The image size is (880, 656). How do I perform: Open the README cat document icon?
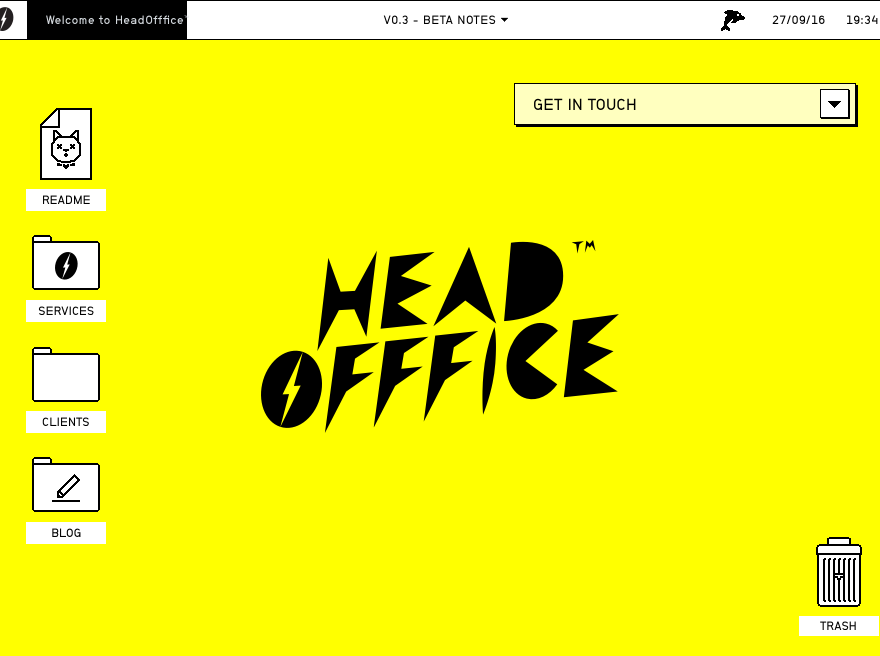click(66, 144)
